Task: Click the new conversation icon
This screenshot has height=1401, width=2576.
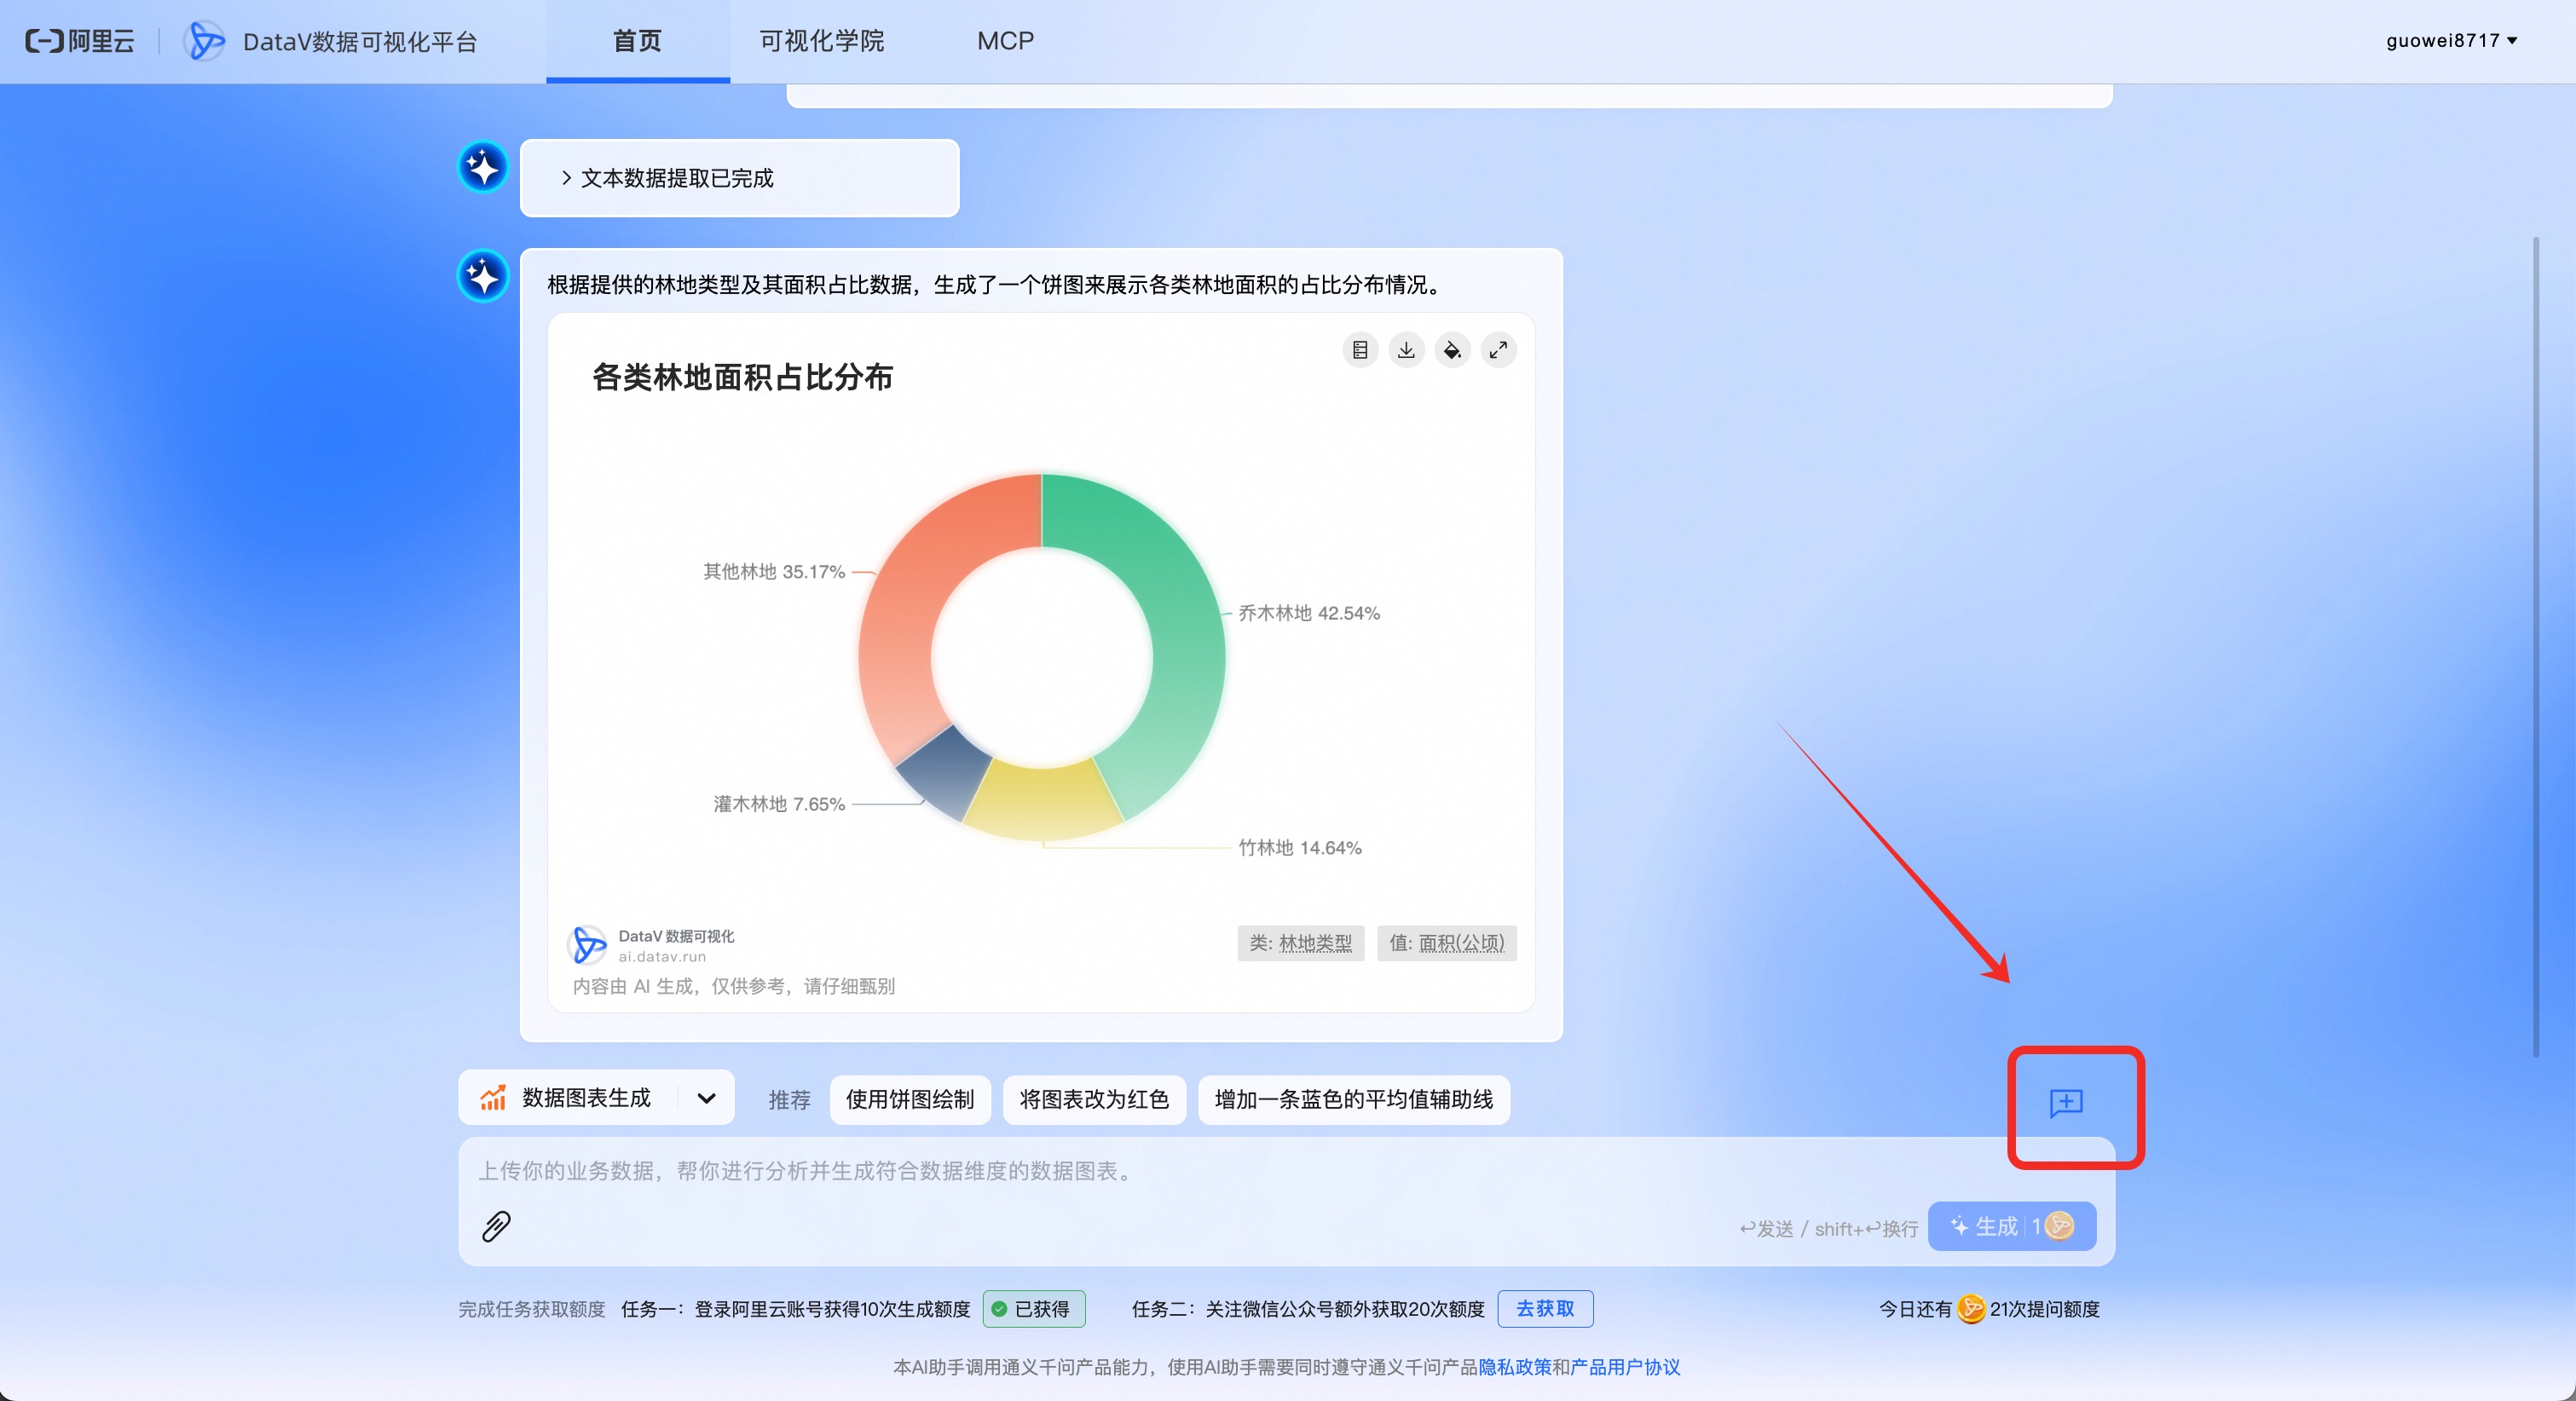Action: 2066,1102
